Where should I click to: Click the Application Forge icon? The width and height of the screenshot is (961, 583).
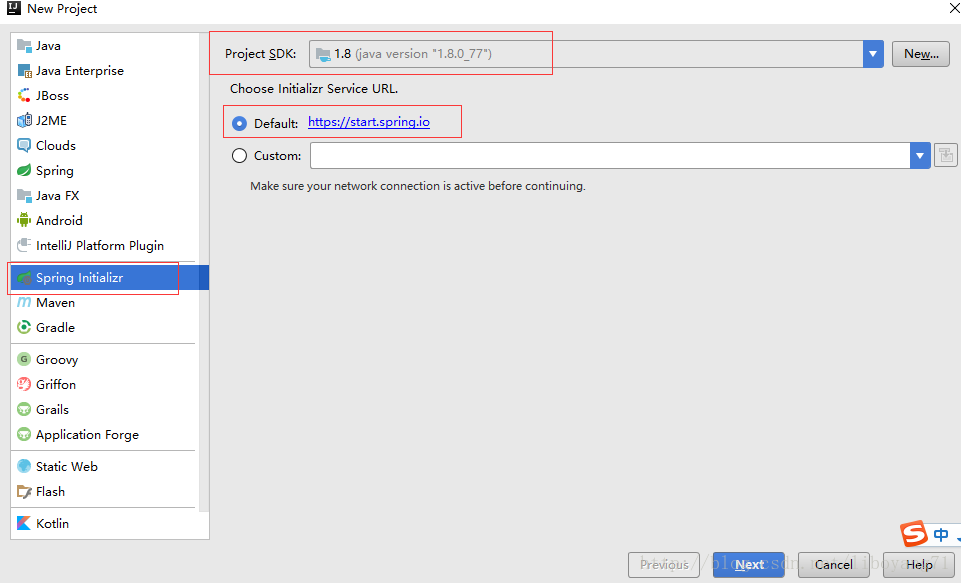point(24,435)
